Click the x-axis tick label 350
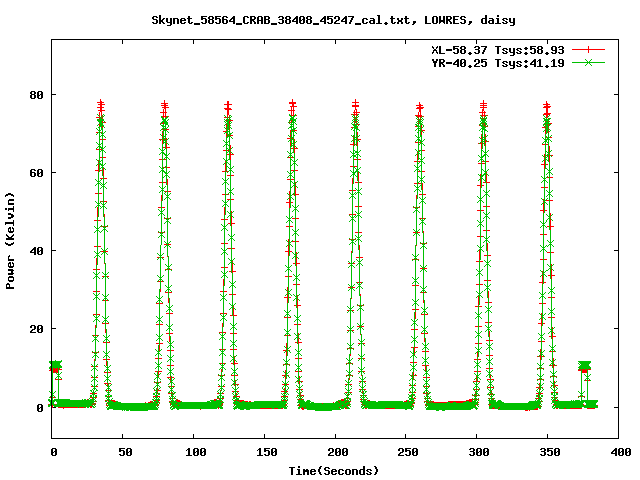640x480 pixels. pos(549,452)
